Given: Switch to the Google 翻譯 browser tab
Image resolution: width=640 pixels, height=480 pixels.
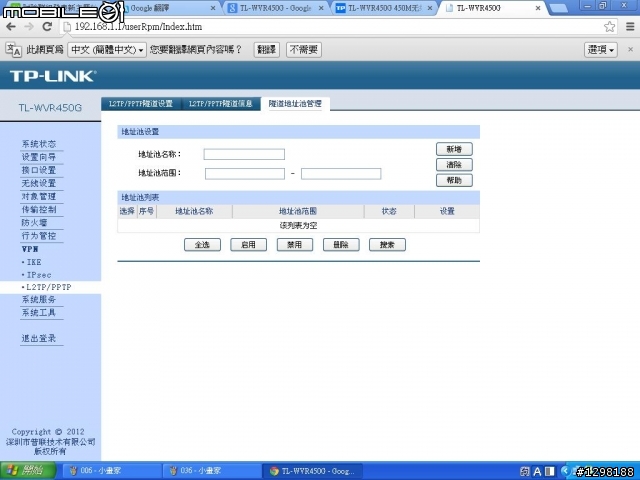Looking at the screenshot, I should 169,8.
